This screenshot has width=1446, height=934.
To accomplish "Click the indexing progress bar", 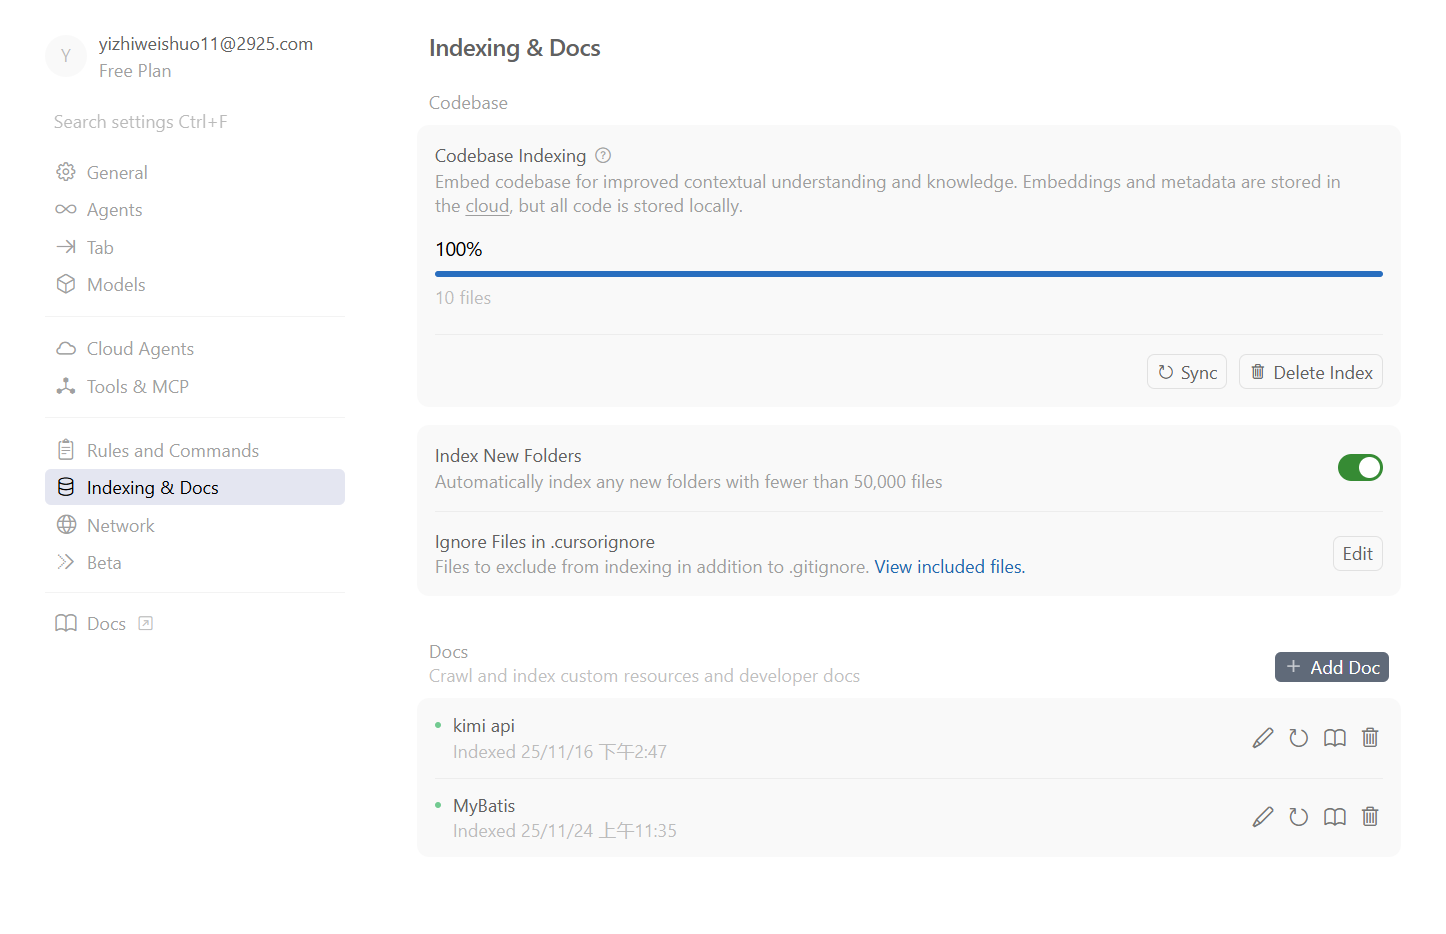I will tap(908, 274).
